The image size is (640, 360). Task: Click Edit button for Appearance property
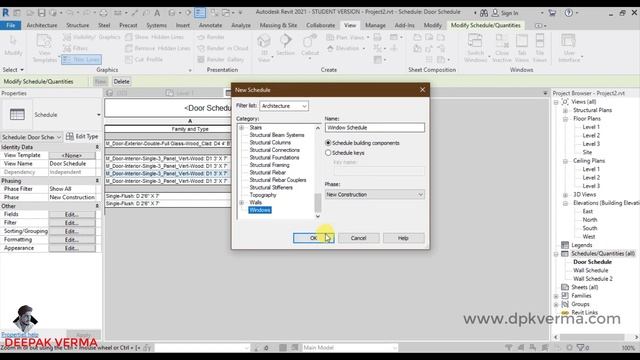pos(72,248)
